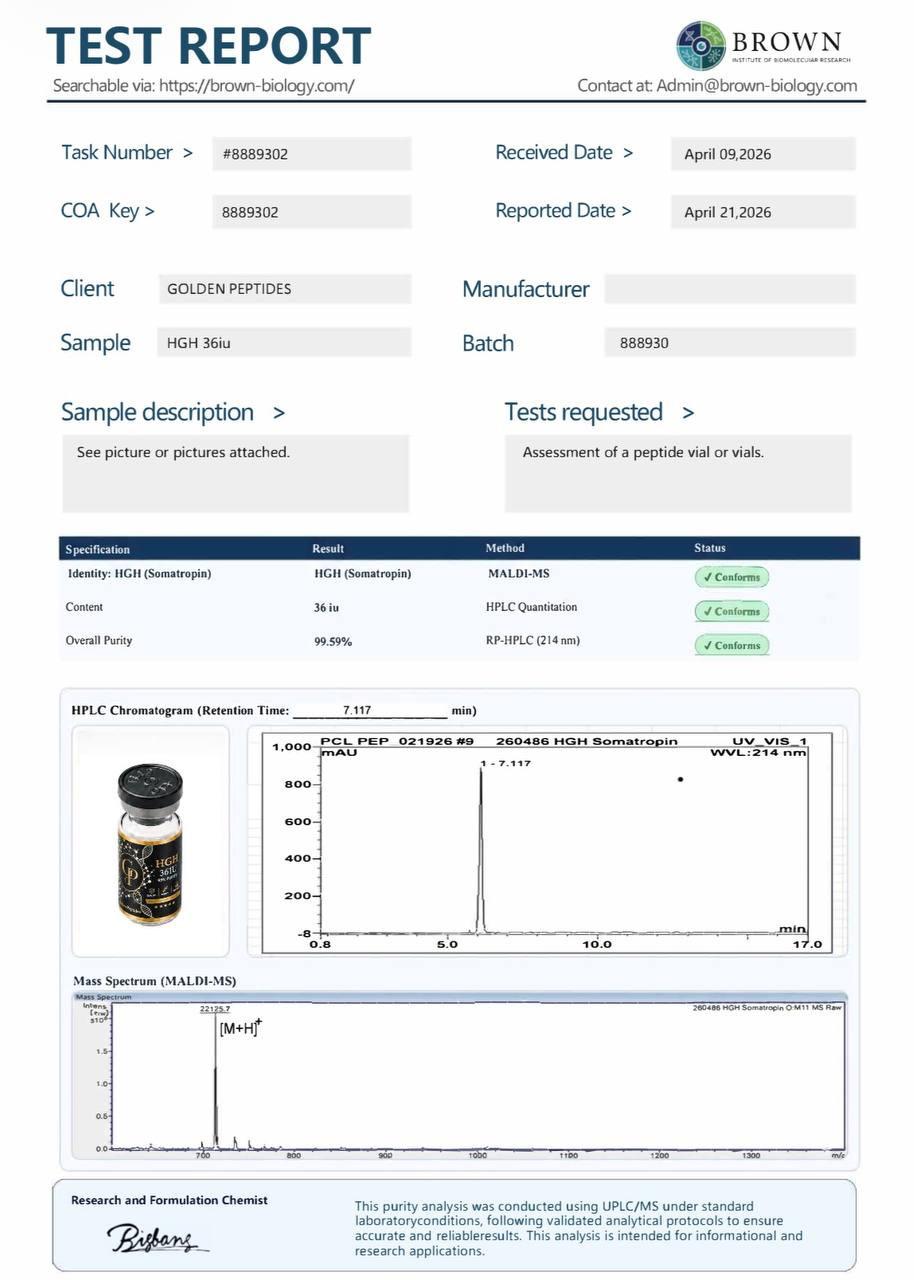
Task: Click the Identity: HGH (Somatropin) specification cell
Action: 139,574
